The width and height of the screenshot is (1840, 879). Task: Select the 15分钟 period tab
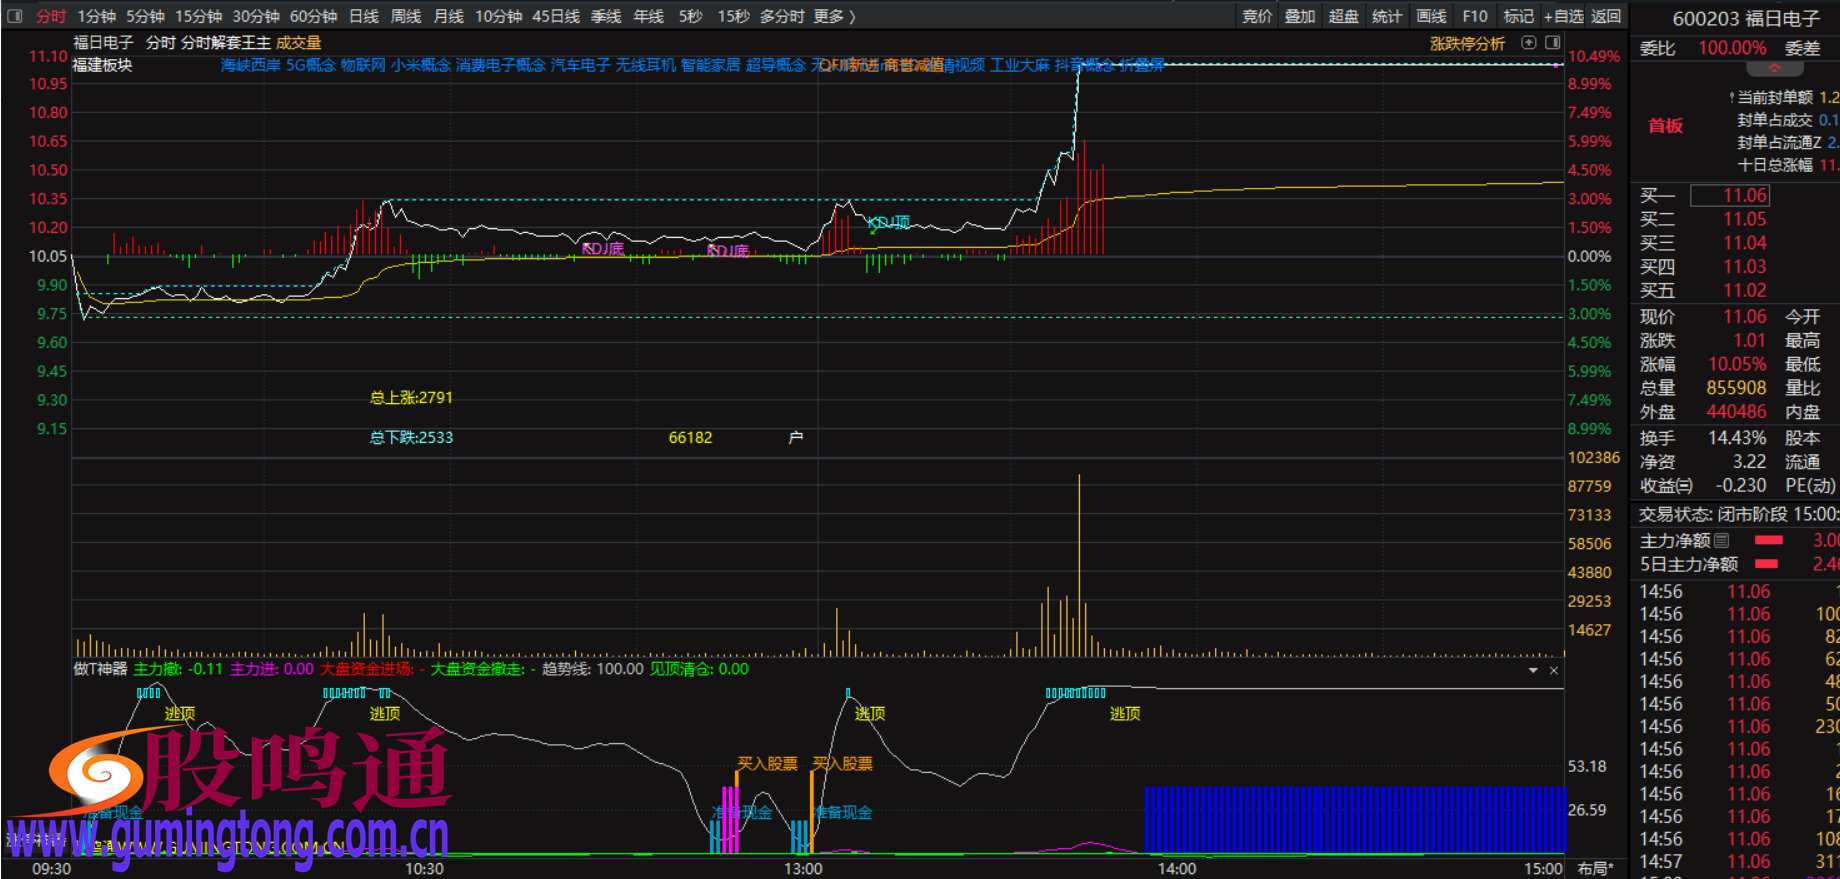click(x=198, y=16)
